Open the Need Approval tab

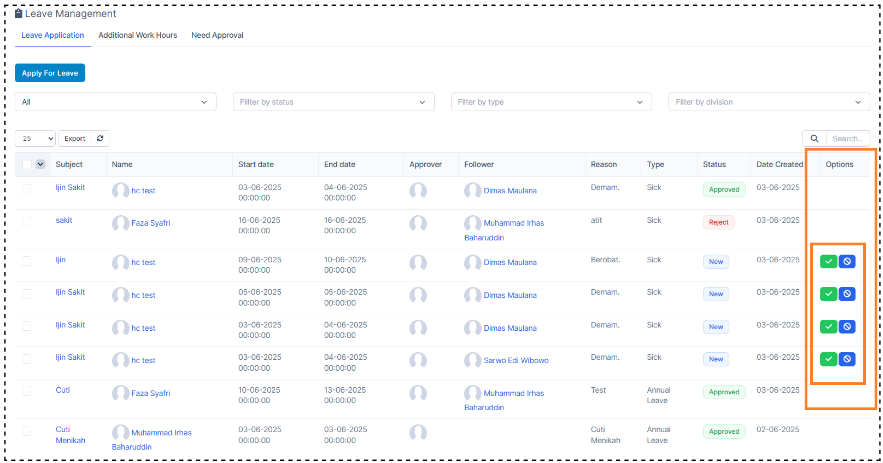pos(217,35)
